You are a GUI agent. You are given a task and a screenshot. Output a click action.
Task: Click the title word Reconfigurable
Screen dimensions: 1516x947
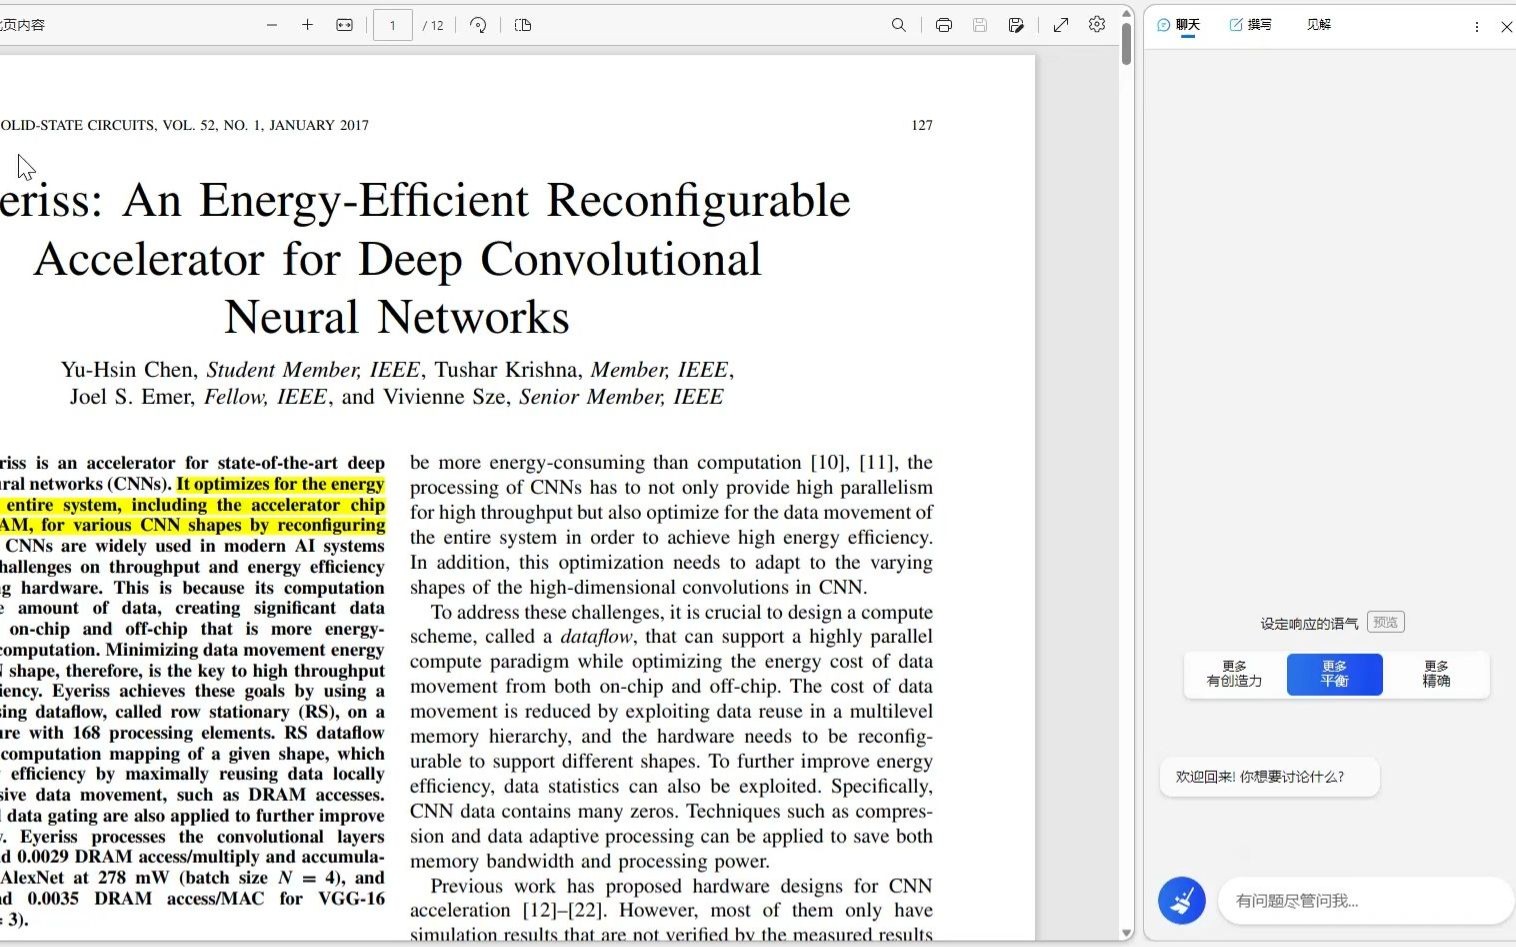tap(699, 200)
